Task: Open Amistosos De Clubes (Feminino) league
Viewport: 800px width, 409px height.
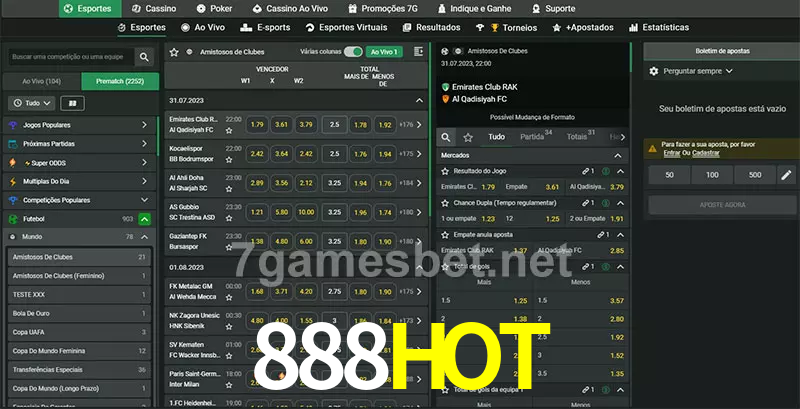Action: (79, 276)
